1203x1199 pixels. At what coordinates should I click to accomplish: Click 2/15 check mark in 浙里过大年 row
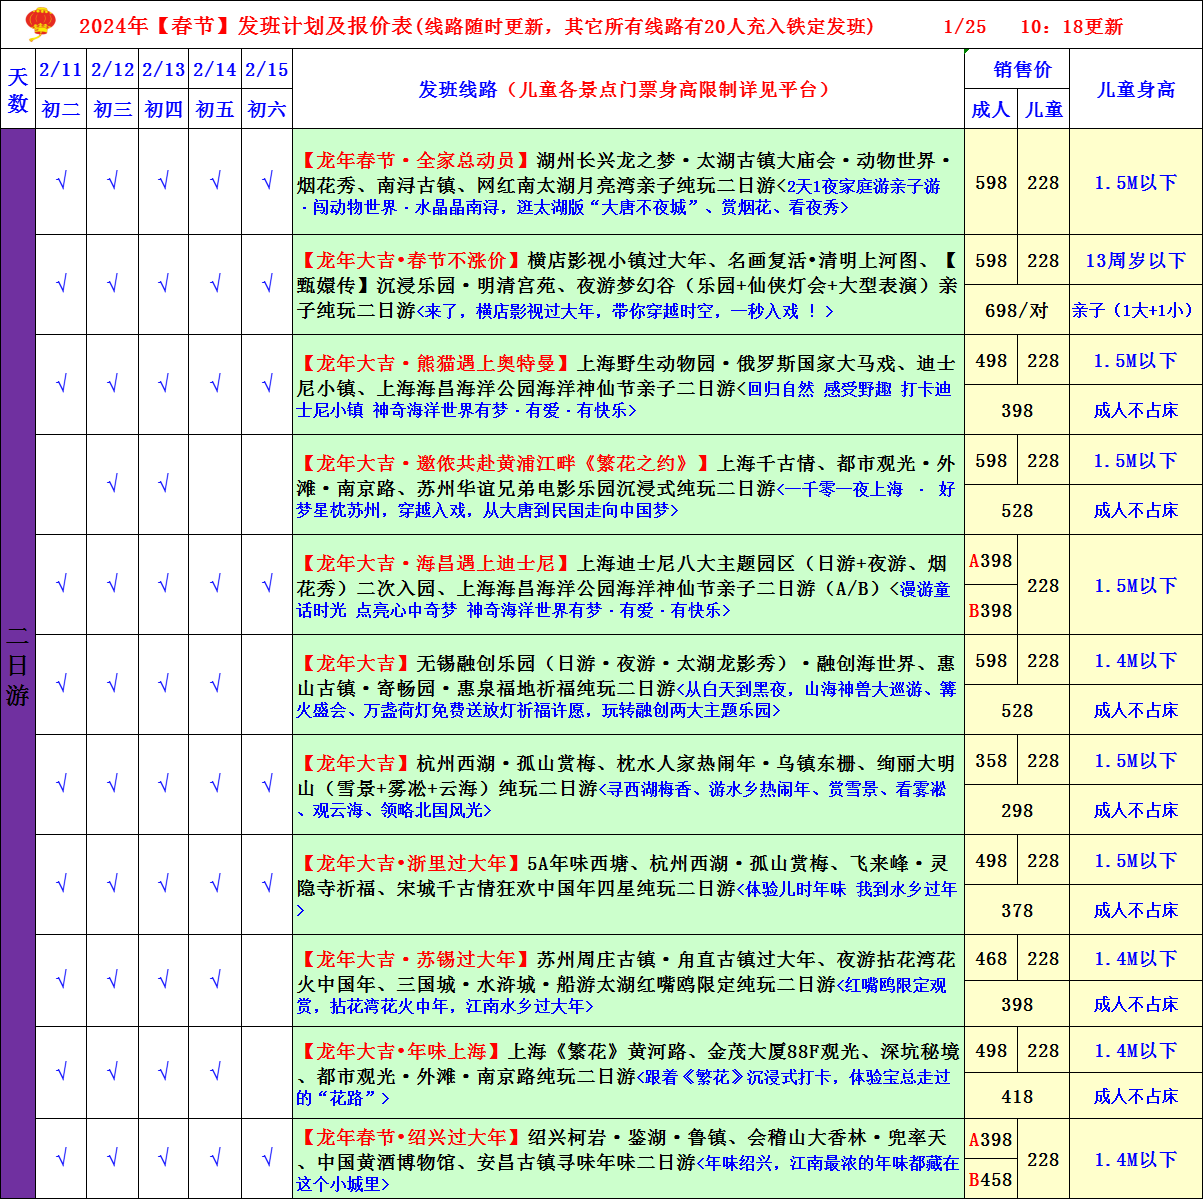pyautogui.click(x=267, y=885)
